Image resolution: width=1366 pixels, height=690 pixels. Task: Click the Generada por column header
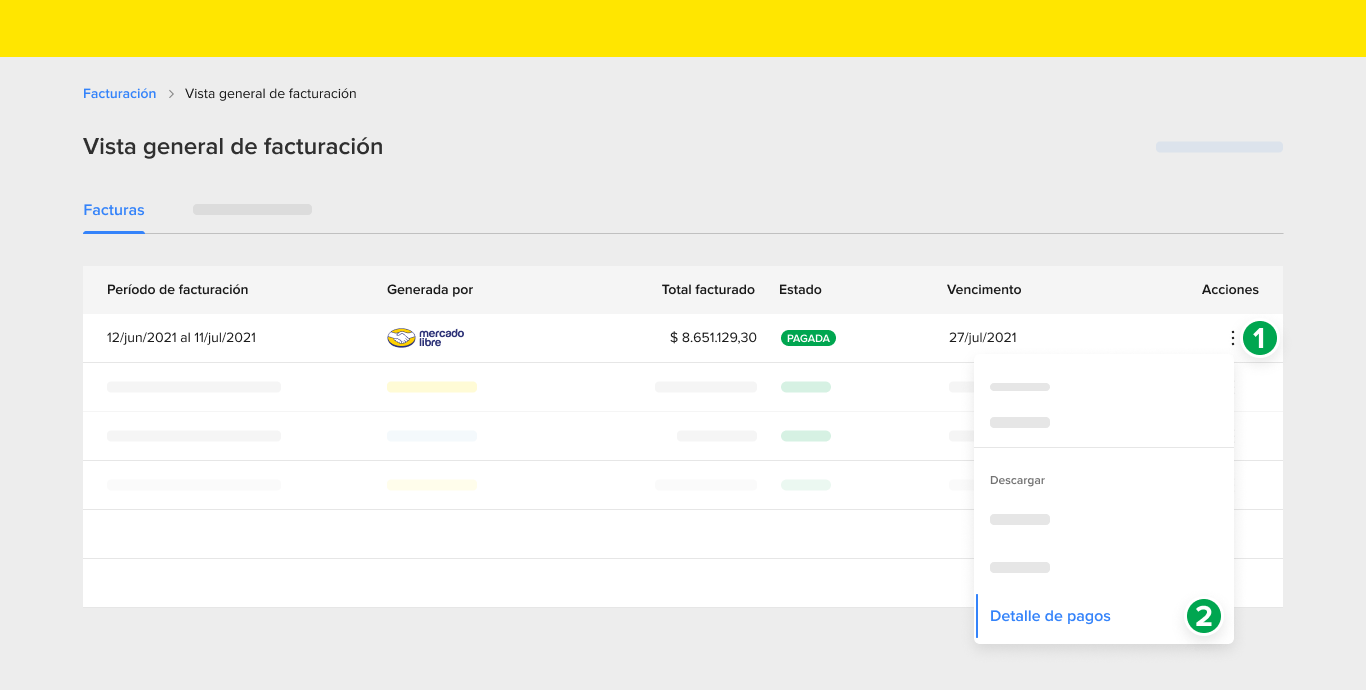point(430,290)
